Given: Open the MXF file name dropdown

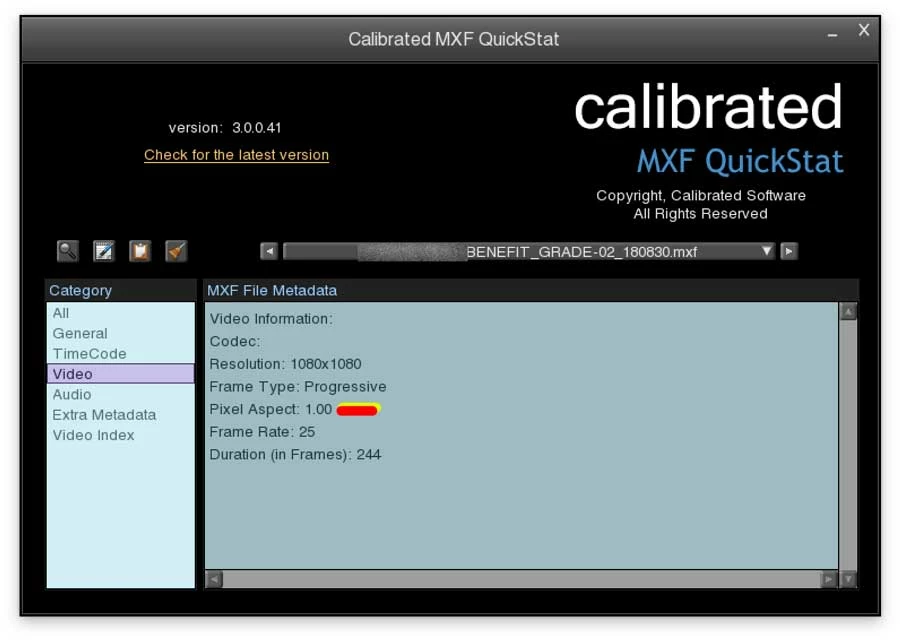Looking at the screenshot, I should (529, 251).
